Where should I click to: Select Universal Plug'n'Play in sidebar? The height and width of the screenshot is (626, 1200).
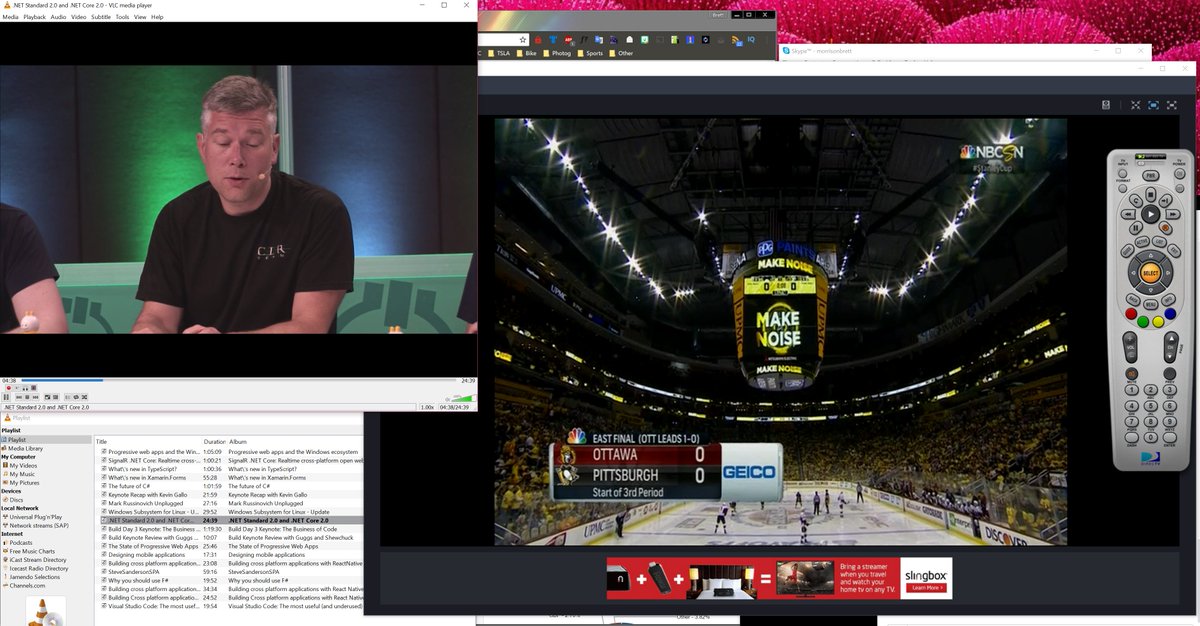(34, 517)
